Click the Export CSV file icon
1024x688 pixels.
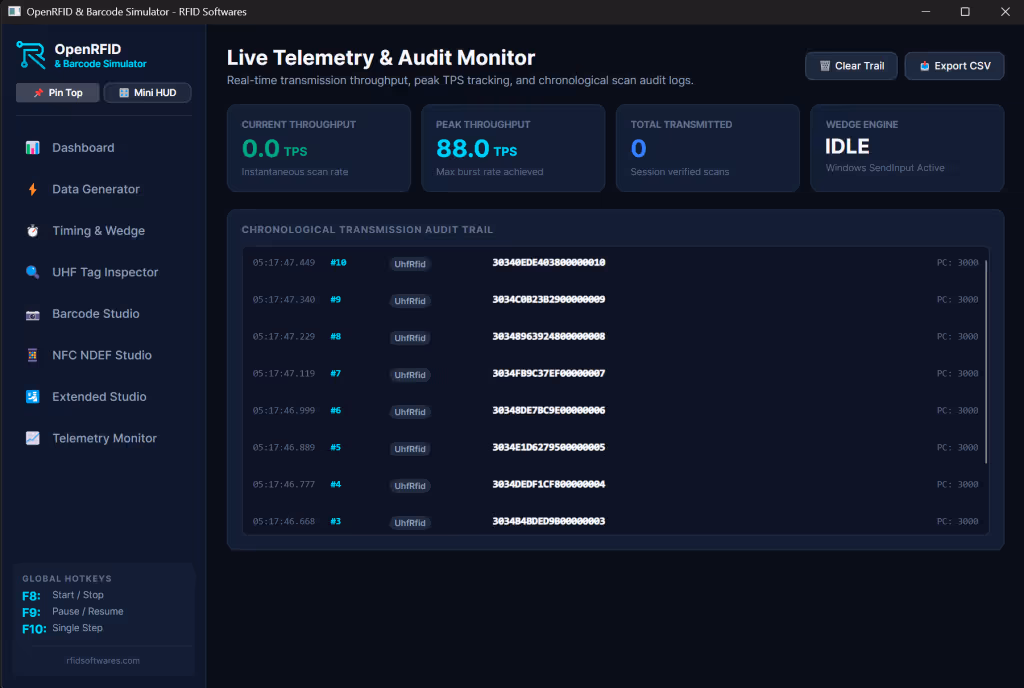[x=925, y=66]
